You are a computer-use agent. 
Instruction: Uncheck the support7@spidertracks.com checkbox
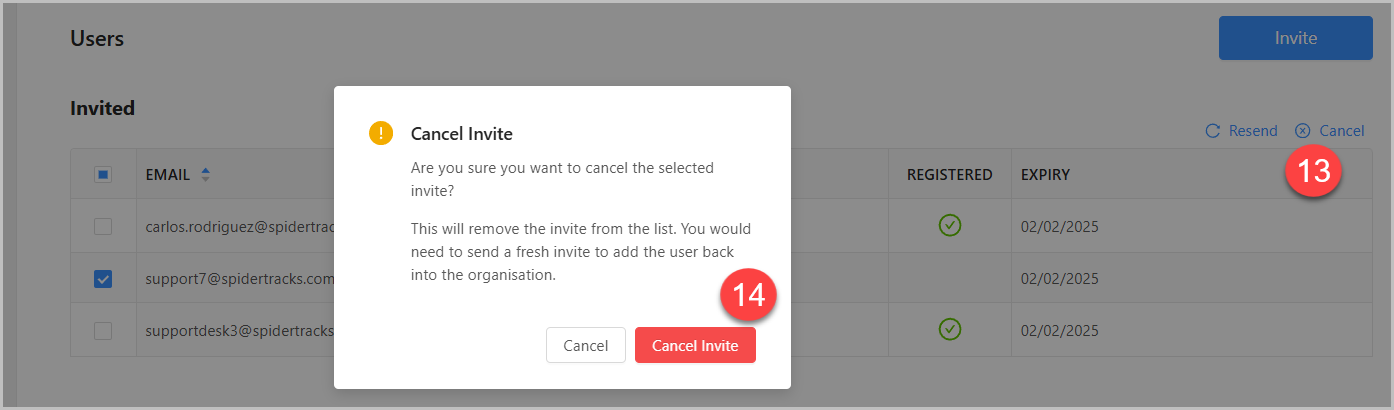103,279
